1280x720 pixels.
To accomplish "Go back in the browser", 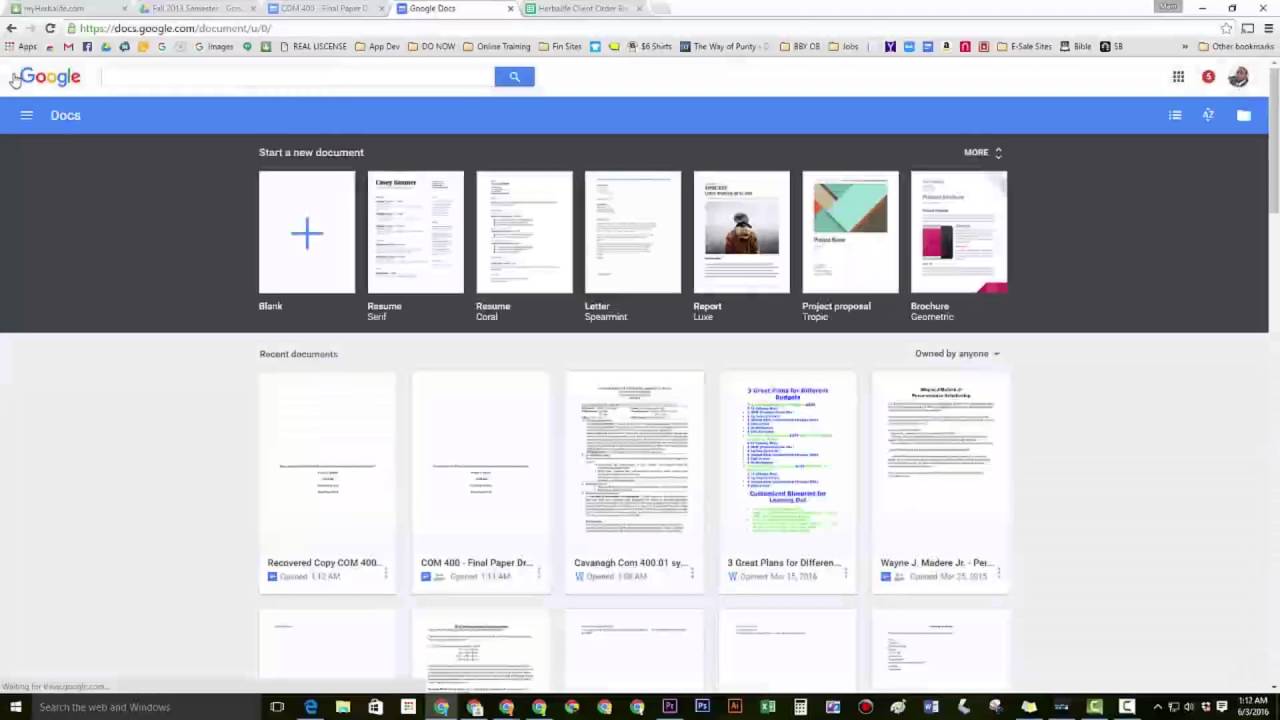I will click(x=12, y=28).
